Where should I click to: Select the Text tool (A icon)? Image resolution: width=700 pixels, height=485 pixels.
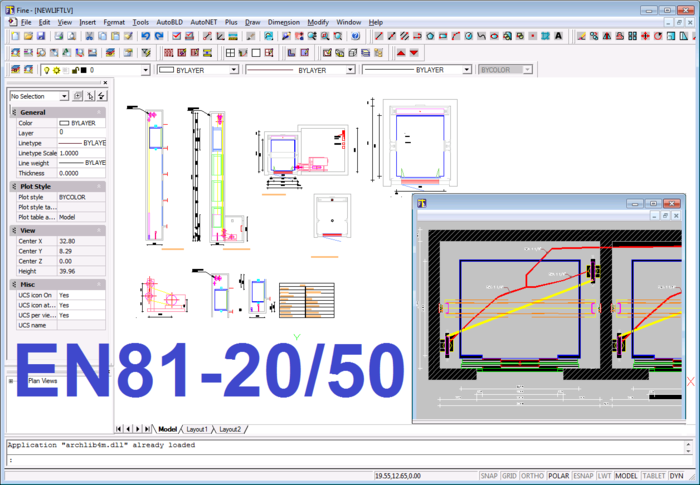click(558, 36)
